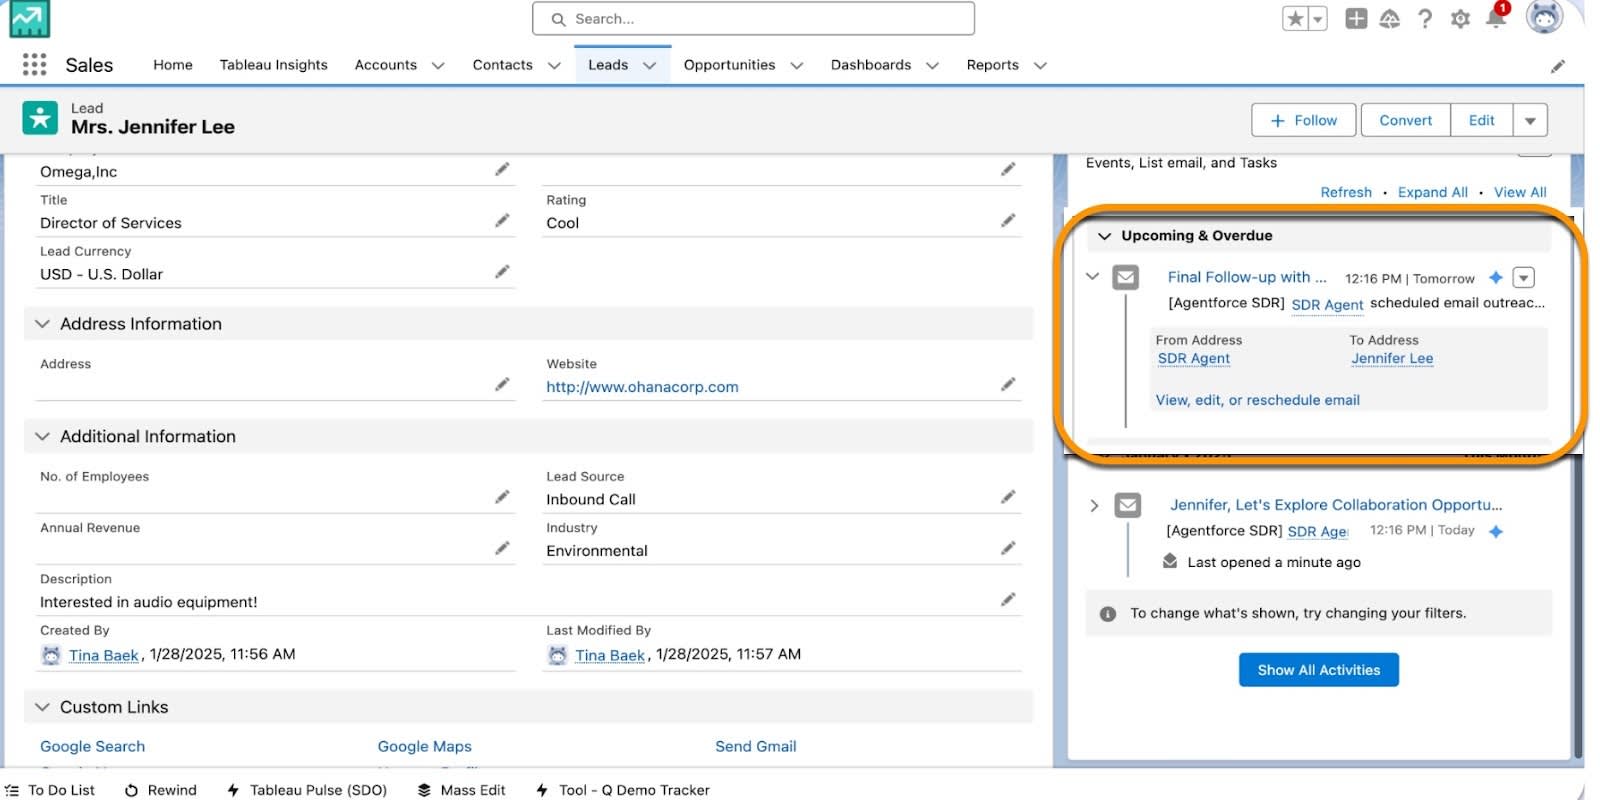
Task: Click View, edit, or reschedule email link
Action: point(1257,400)
